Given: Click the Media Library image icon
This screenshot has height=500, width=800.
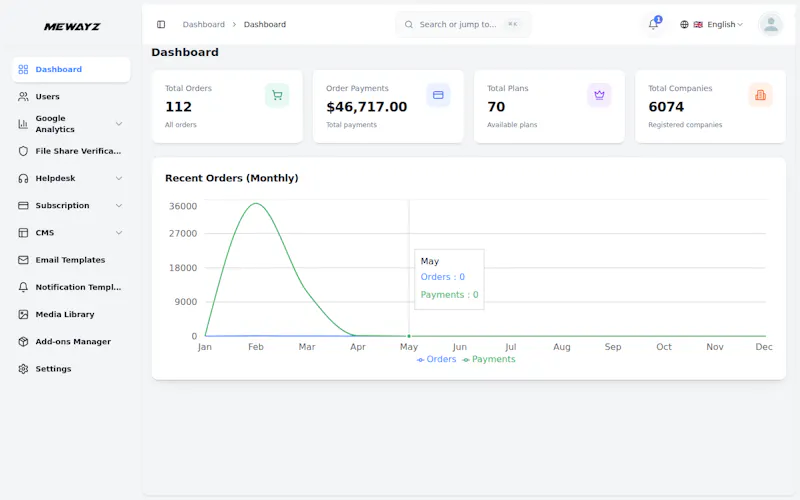Looking at the screenshot, I should tap(23, 314).
